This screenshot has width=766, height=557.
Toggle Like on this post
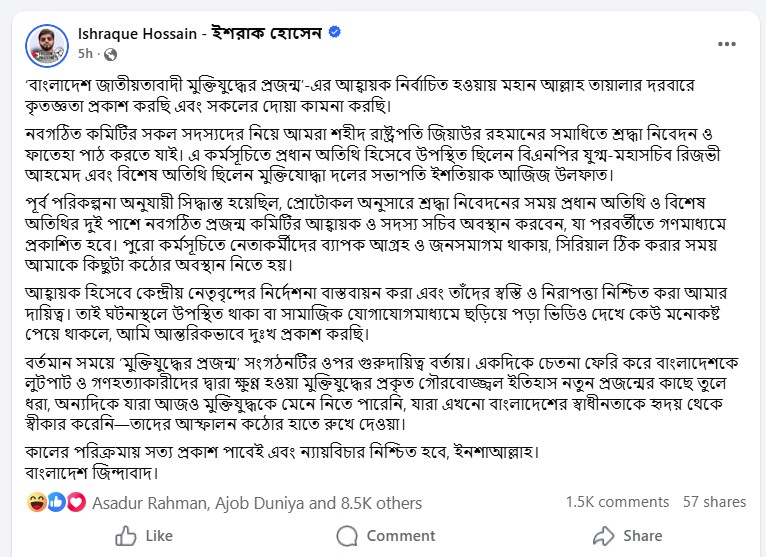pyautogui.click(x=145, y=536)
